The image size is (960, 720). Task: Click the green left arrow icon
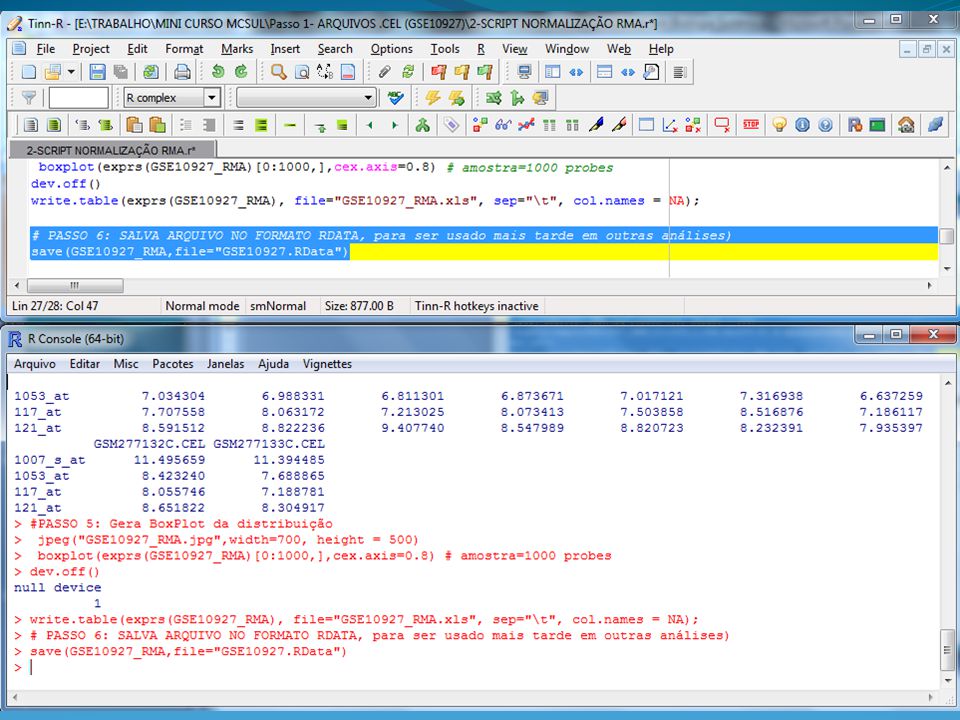tap(369, 125)
